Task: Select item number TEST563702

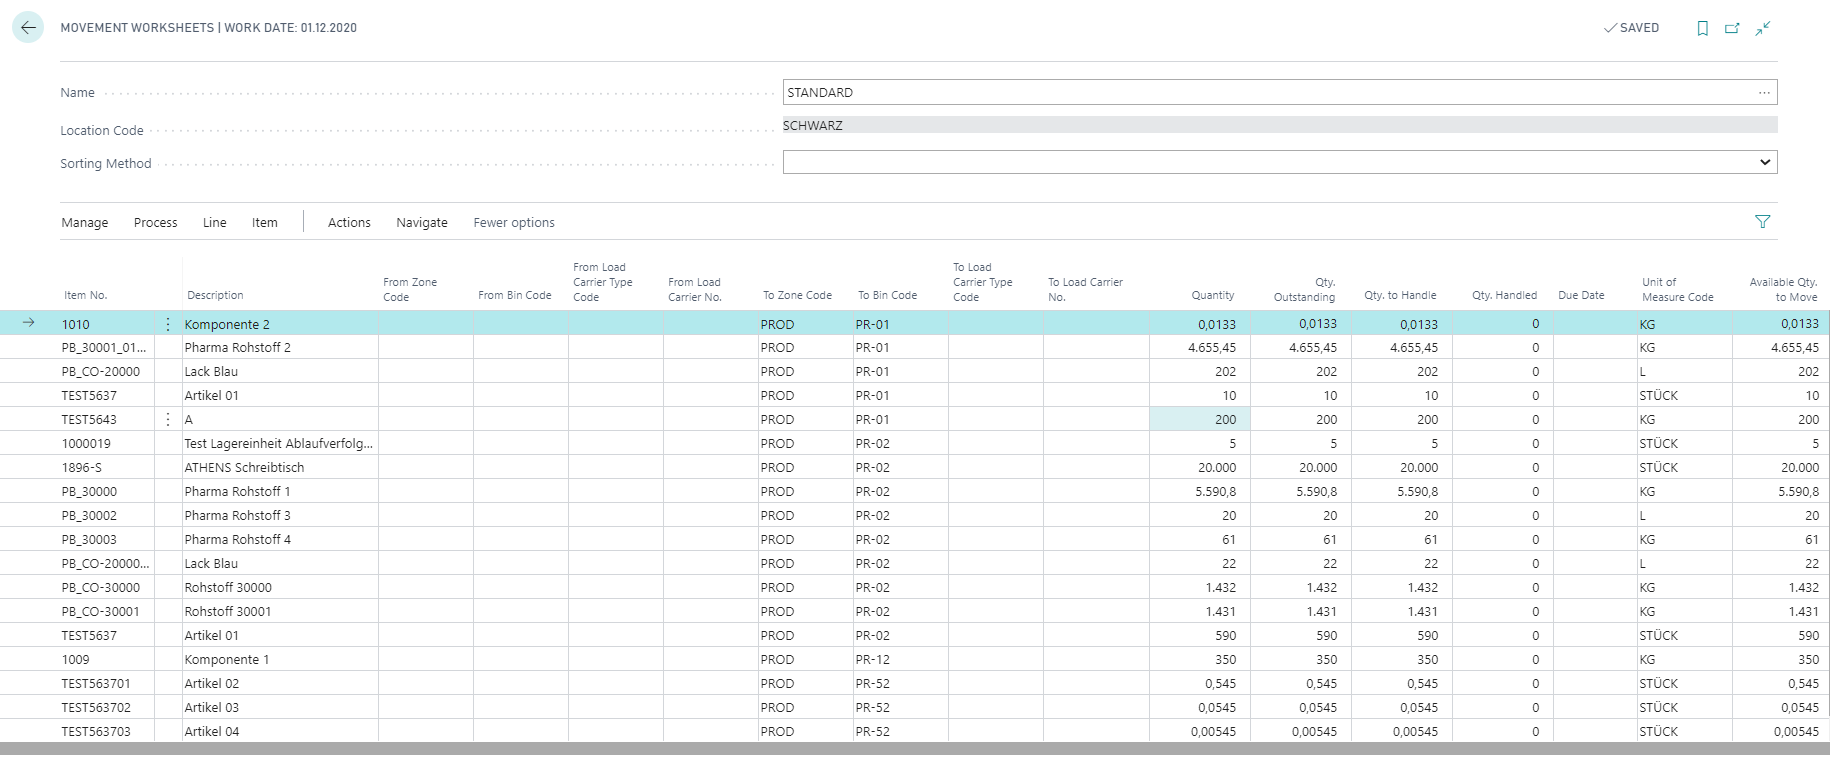Action: (x=96, y=708)
